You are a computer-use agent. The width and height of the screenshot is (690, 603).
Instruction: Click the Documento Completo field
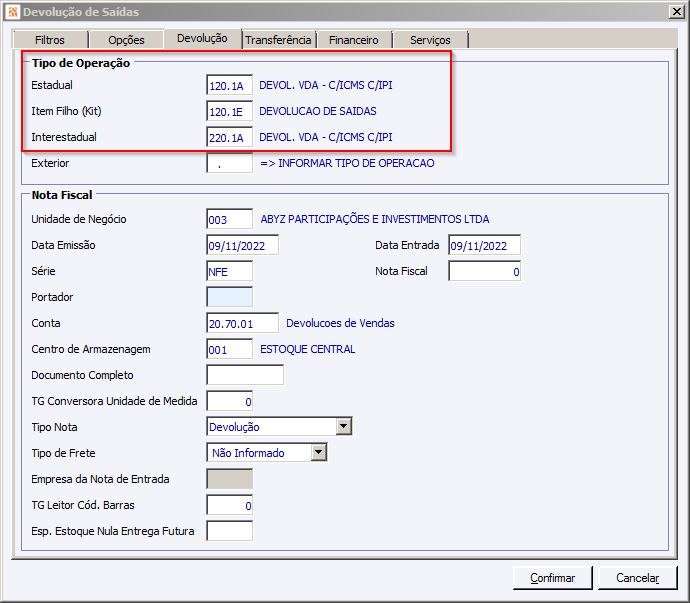tap(245, 375)
